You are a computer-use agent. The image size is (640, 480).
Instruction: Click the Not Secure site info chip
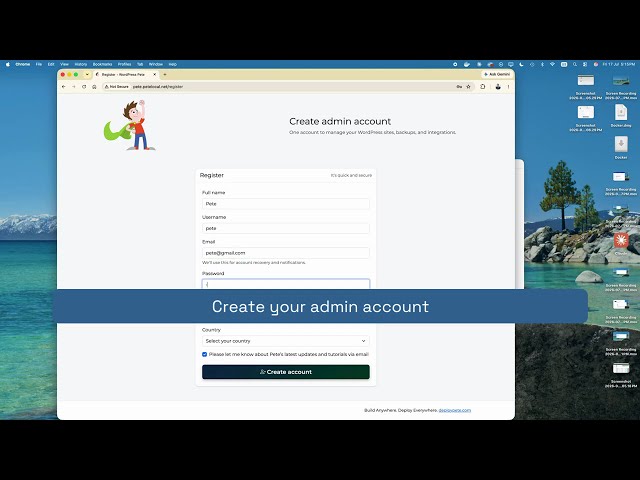tap(117, 87)
